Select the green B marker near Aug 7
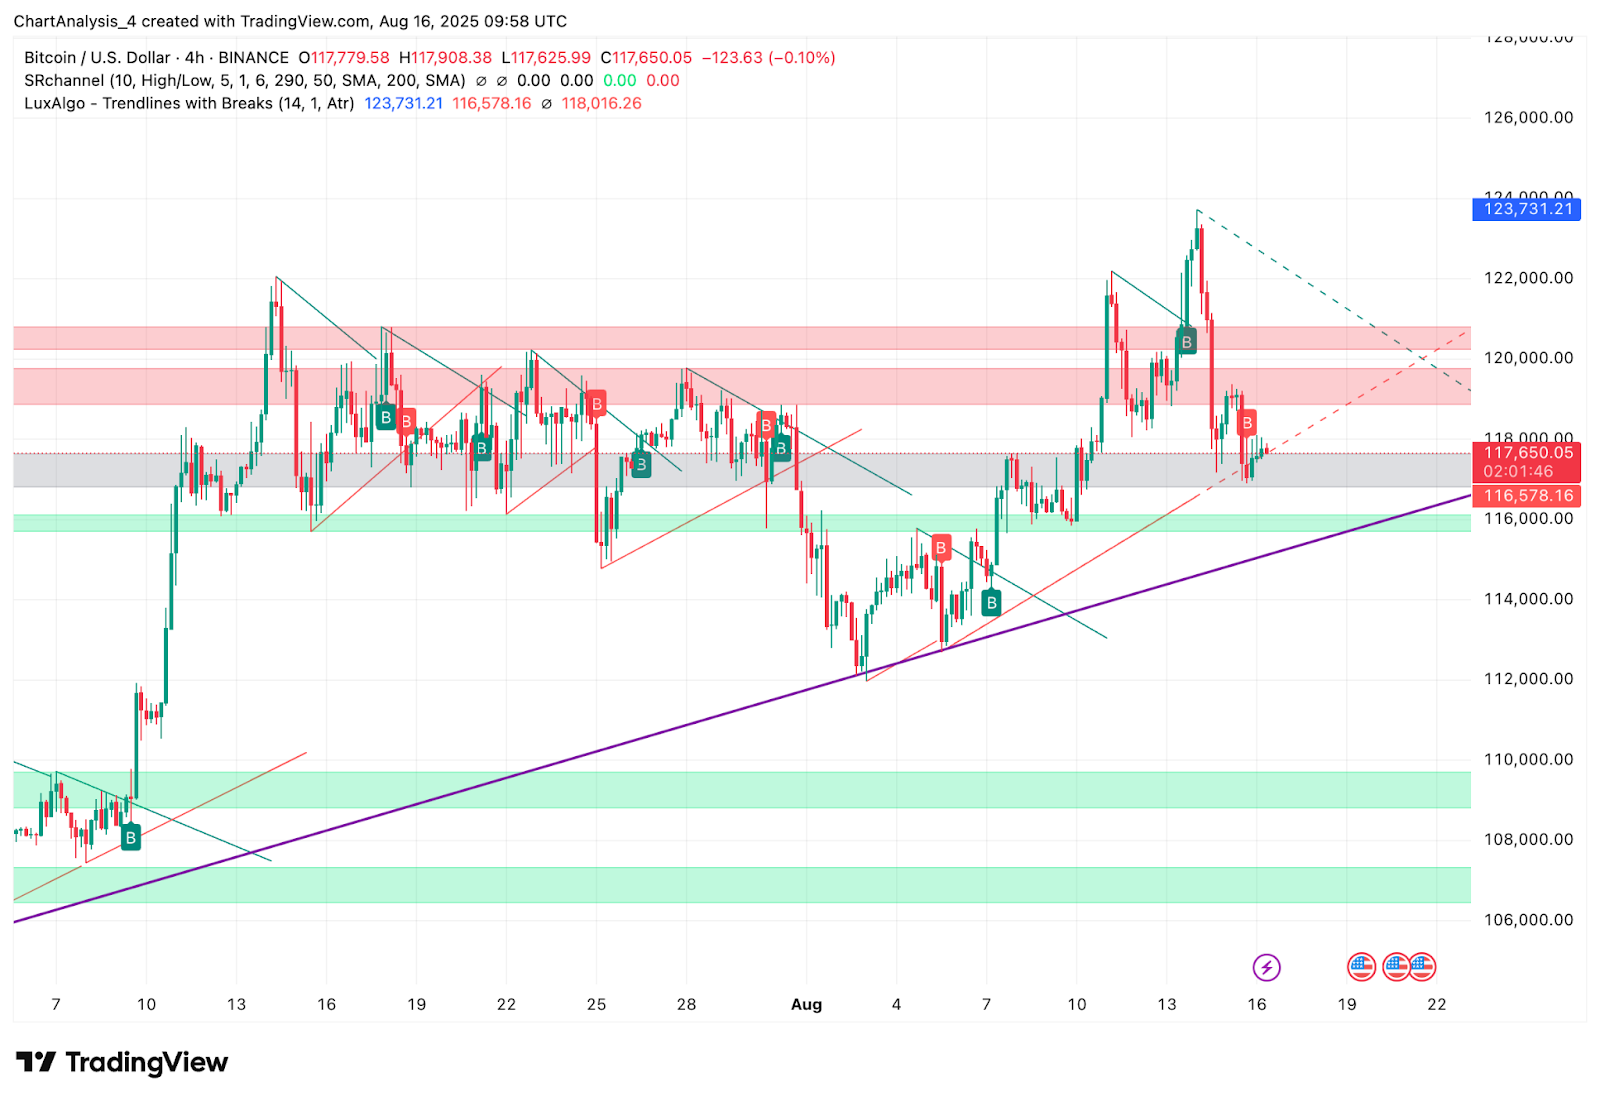This screenshot has width=1600, height=1102. pos(991,602)
